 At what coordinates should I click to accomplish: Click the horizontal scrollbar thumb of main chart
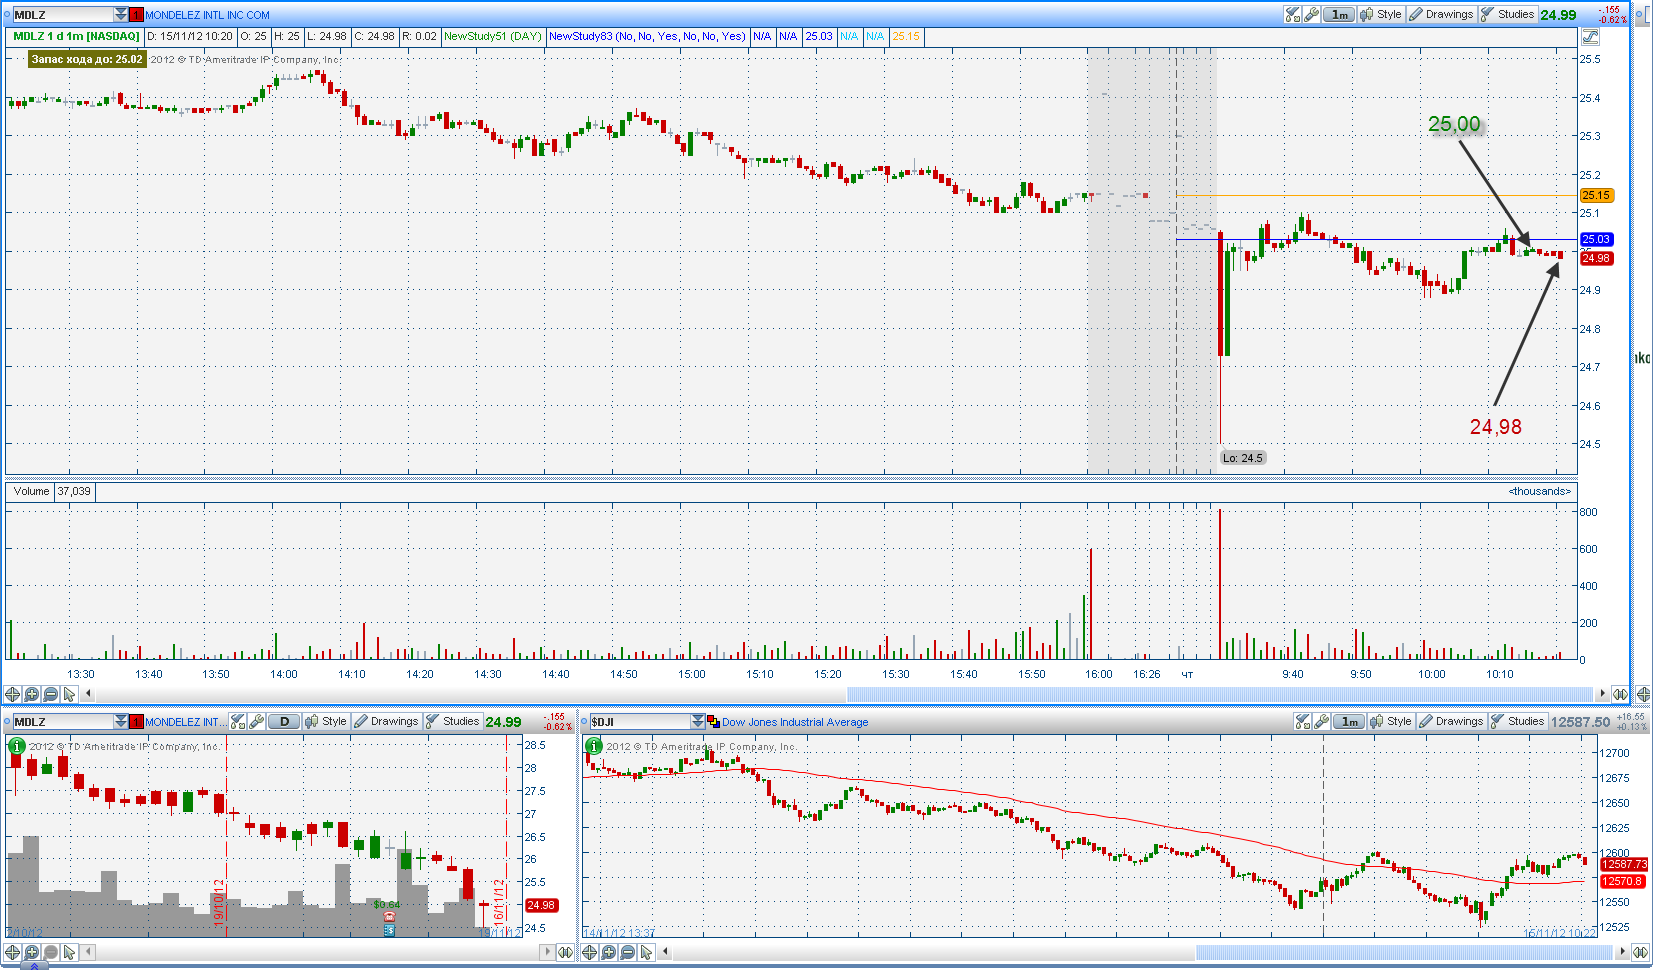[x=1219, y=694]
